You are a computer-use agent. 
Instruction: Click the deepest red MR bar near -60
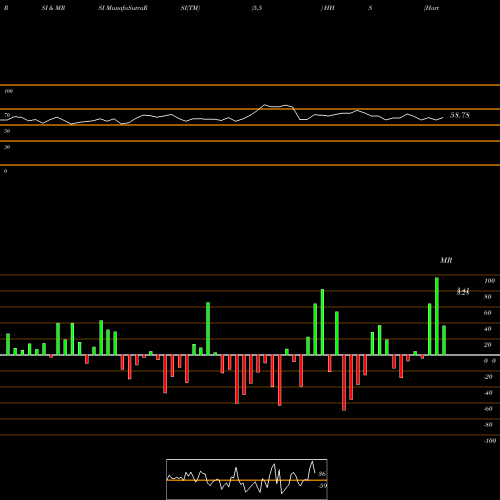[x=344, y=383]
